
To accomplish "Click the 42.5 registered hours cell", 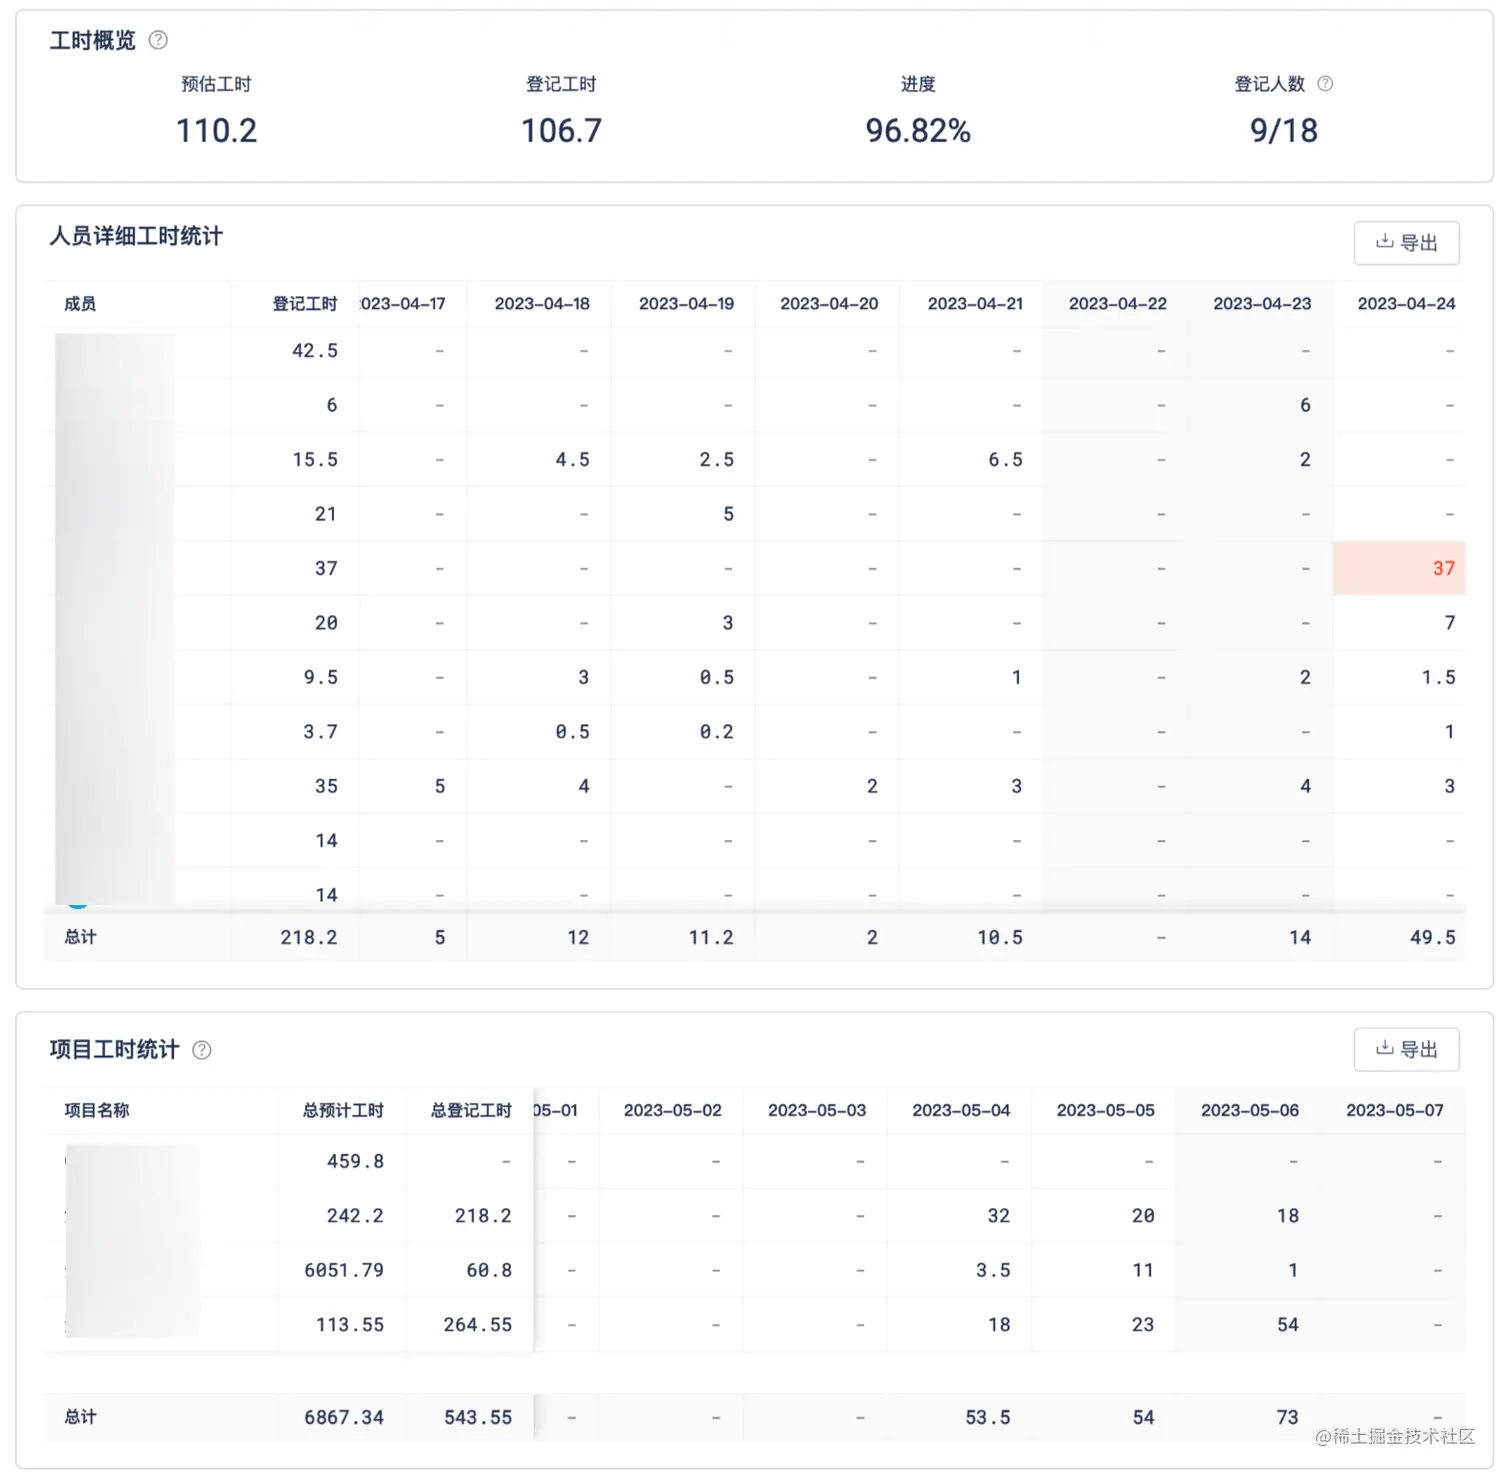I will [x=315, y=351].
